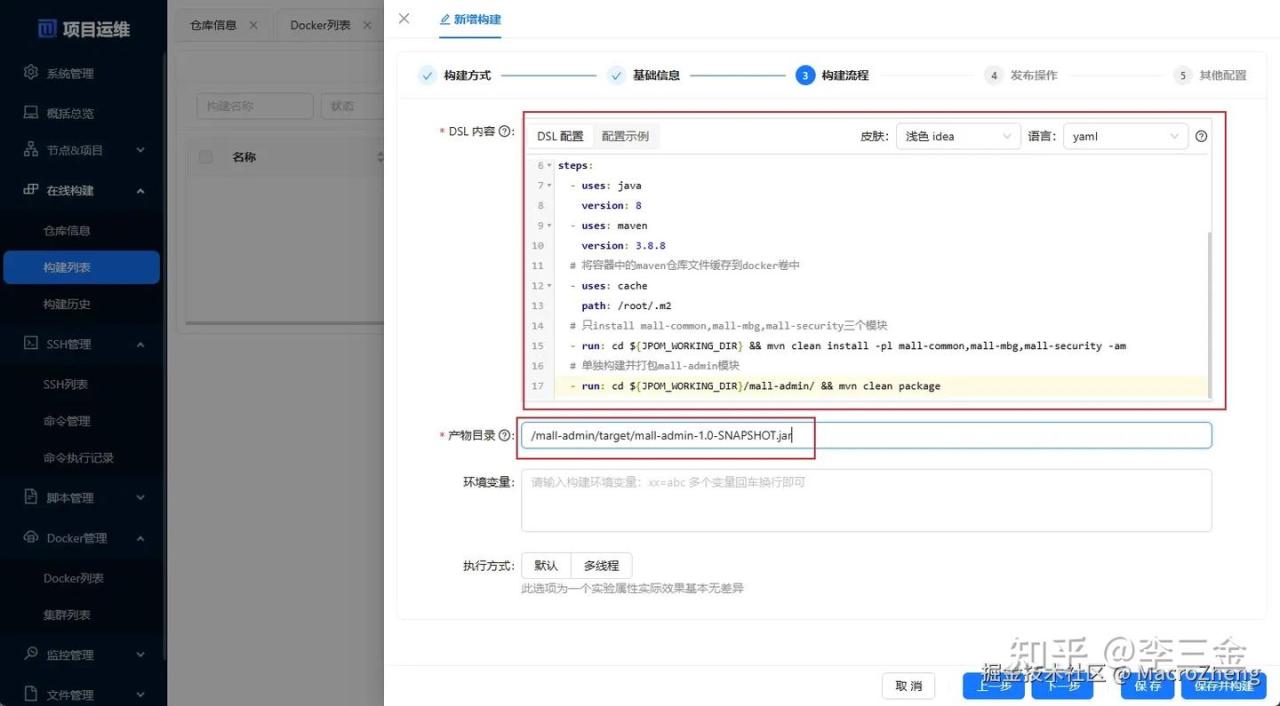Click the 取消 button
Image resolution: width=1280 pixels, height=706 pixels.
click(x=908, y=686)
